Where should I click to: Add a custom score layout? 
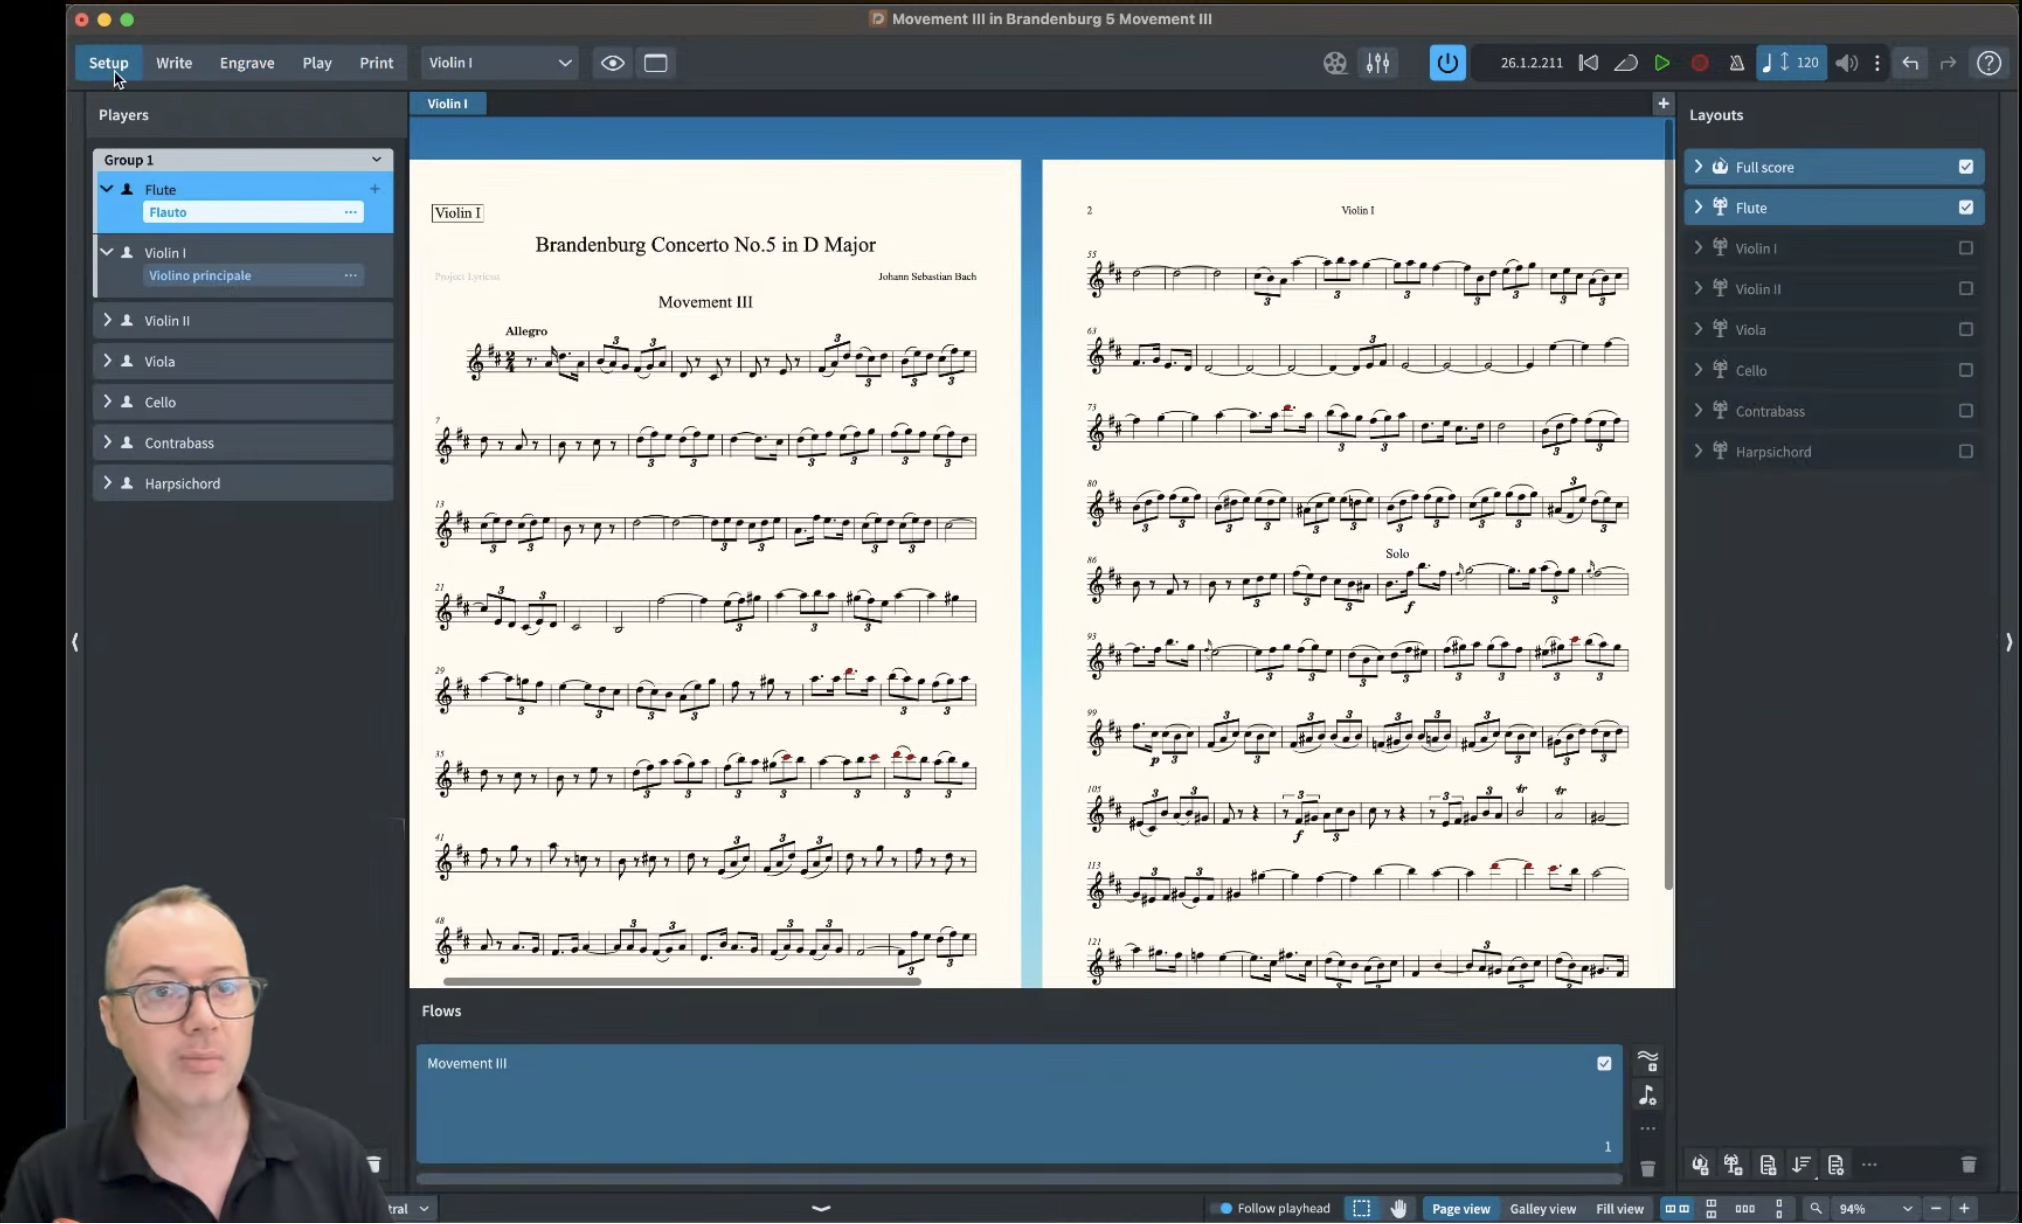[1767, 1164]
